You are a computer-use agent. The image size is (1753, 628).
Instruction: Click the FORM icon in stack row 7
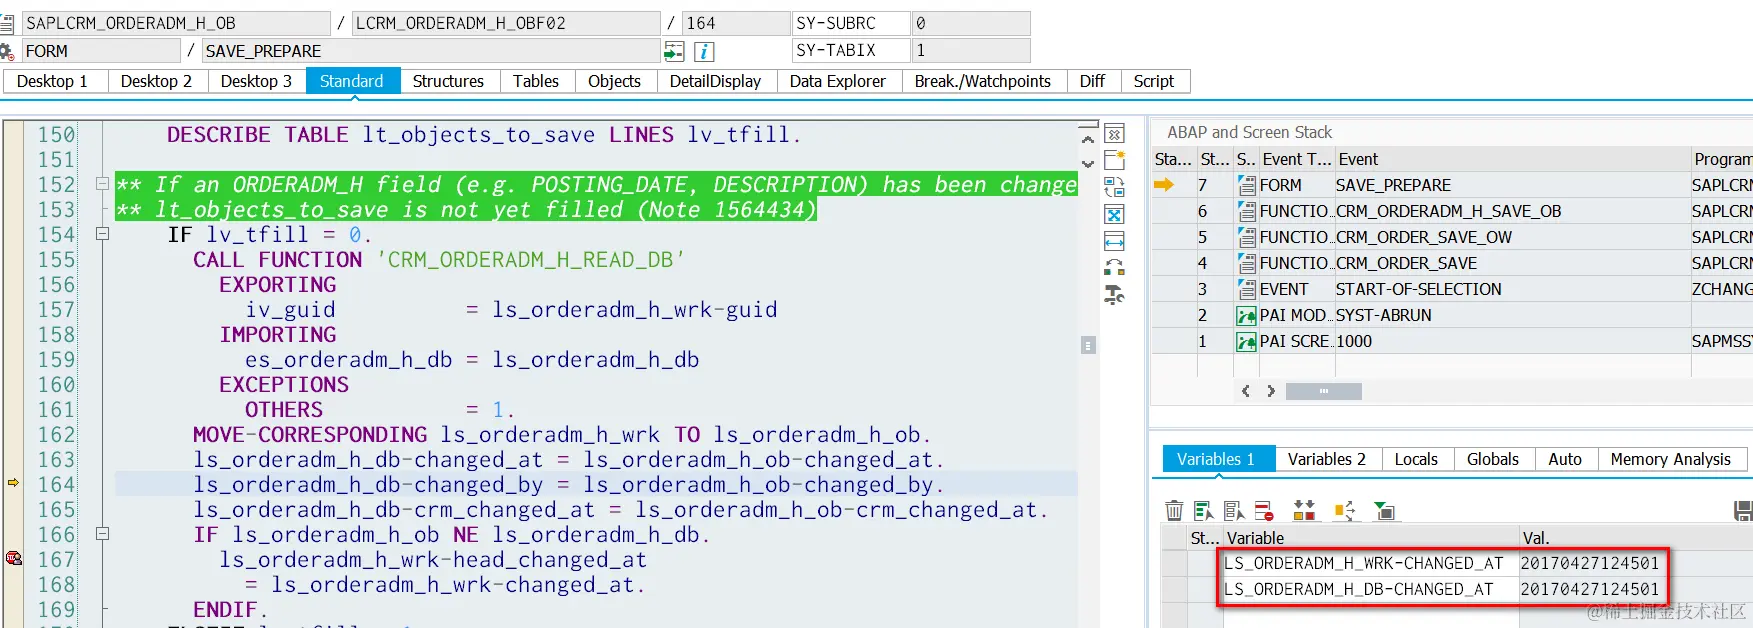[1247, 185]
